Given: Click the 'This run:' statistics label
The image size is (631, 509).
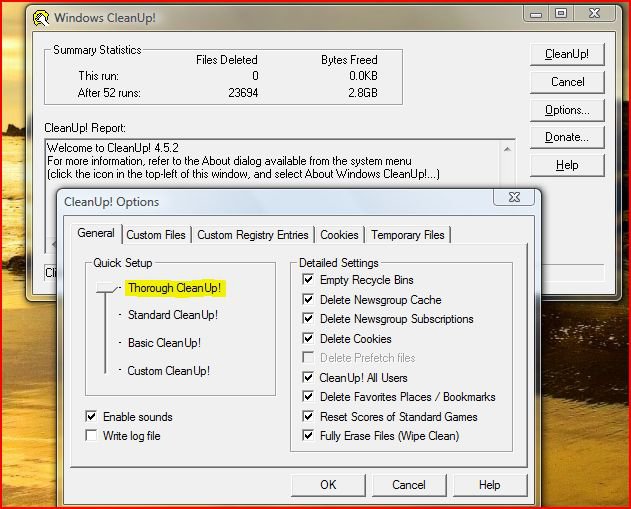Looking at the screenshot, I should pos(99,76).
